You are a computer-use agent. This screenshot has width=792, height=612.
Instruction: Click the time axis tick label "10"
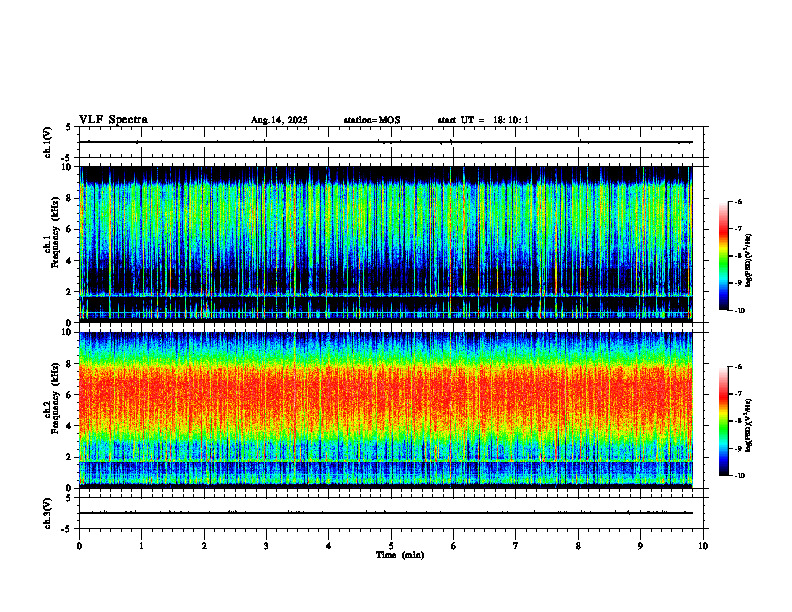pyautogui.click(x=703, y=546)
